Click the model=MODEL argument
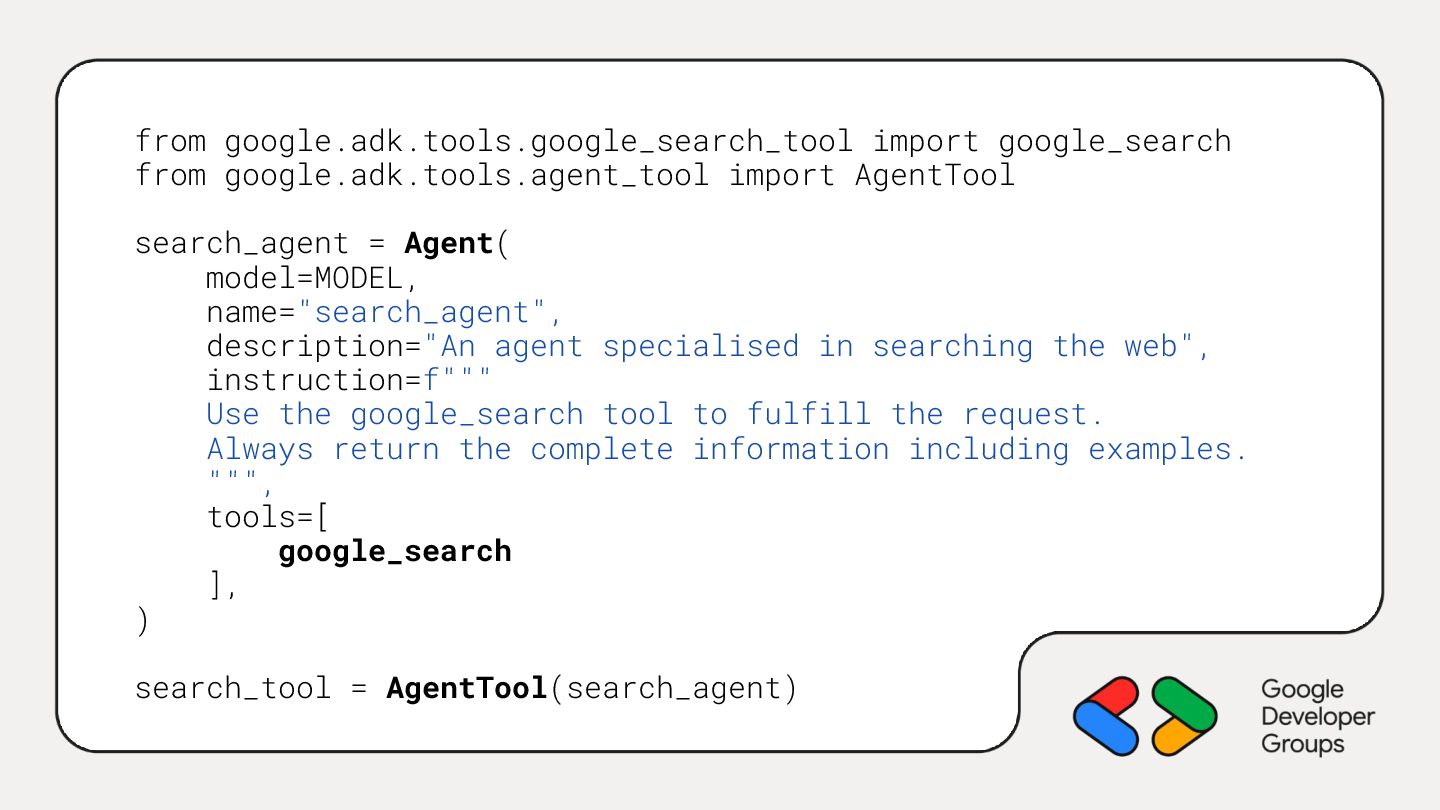The width and height of the screenshot is (1440, 810). click(311, 278)
